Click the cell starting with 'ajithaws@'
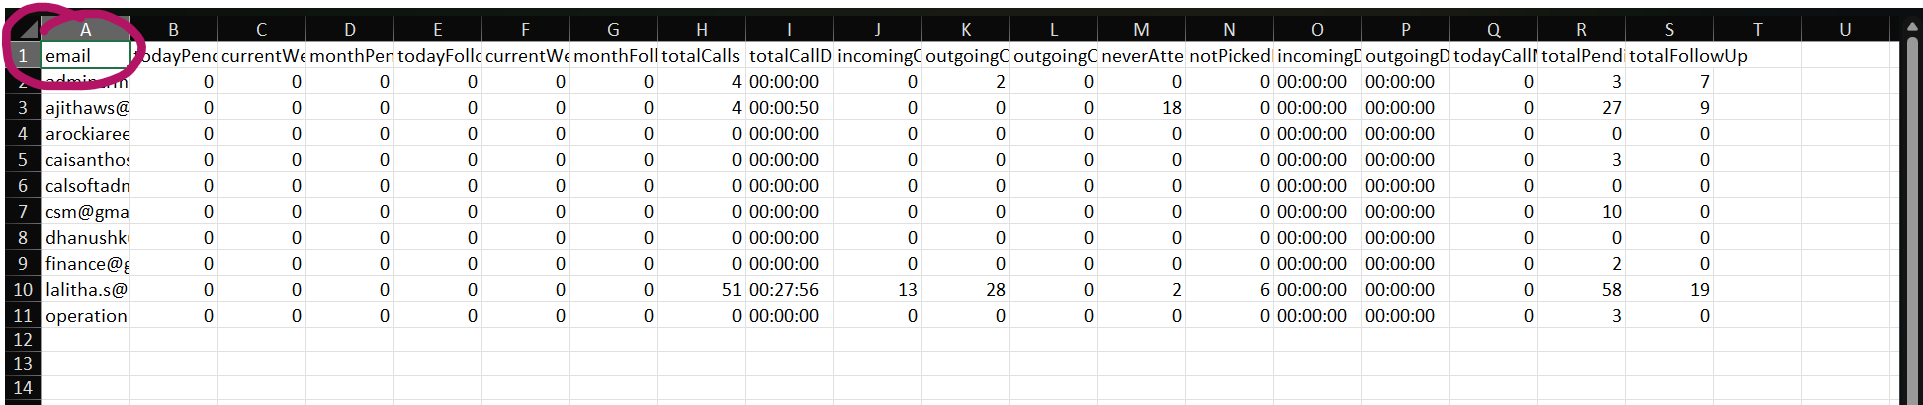Image resolution: width=1923 pixels, height=405 pixels. (86, 107)
